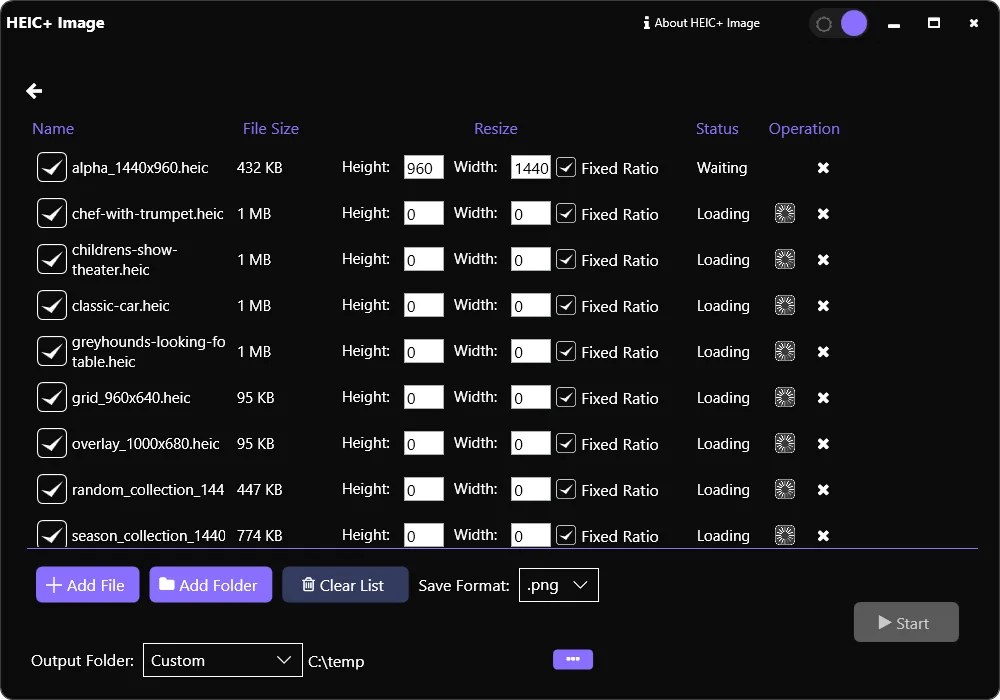Click loading spinner icon for chef-with-trumpet.heic
The height and width of the screenshot is (700, 1000).
click(x=784, y=214)
